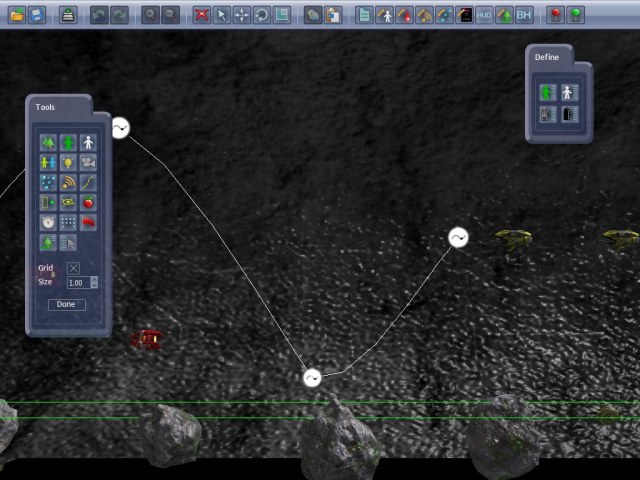This screenshot has height=480, width=640.
Task: Select the lowest spline path node
Action: 313,378
